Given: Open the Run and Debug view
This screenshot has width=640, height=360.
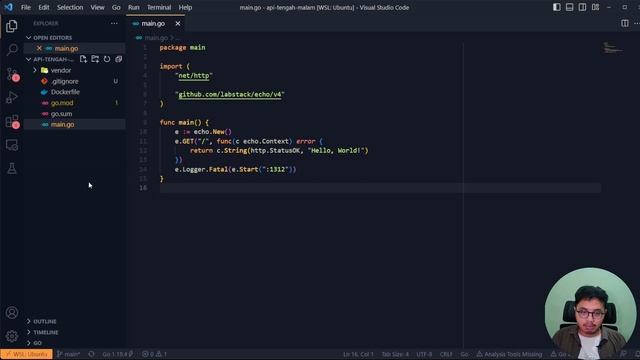Looking at the screenshot, I should click(x=12, y=98).
